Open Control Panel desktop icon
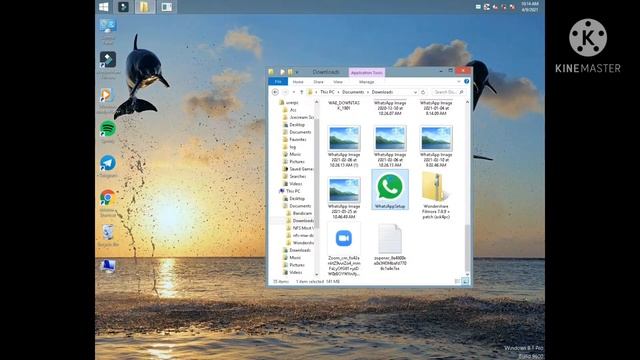This screenshot has height=360, width=640. point(108,31)
